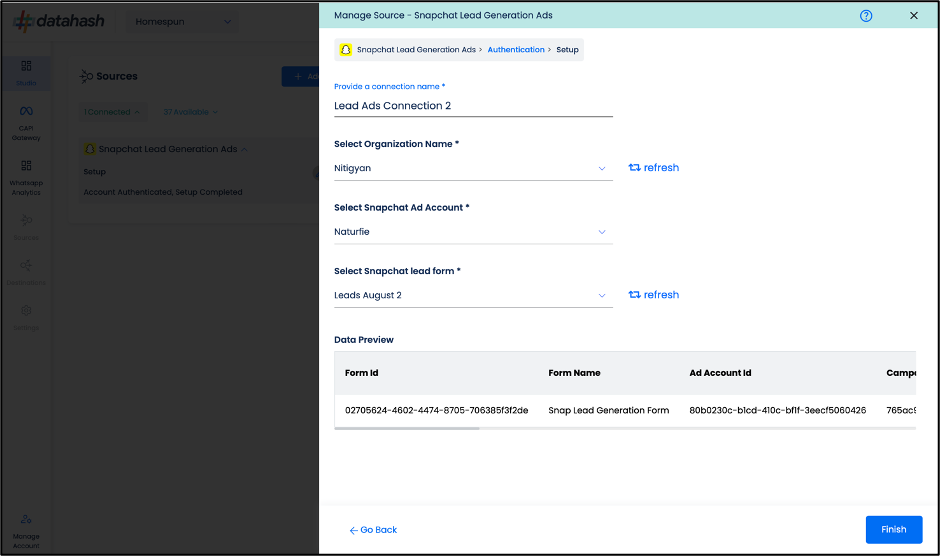The image size is (940, 556).
Task: Open Studio in the sidebar
Action: pos(26,73)
